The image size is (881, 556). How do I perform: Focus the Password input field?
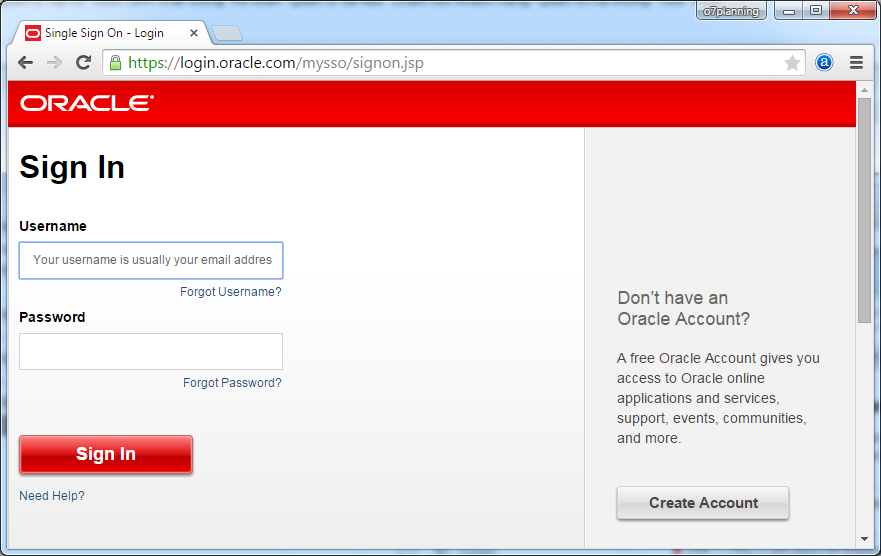click(x=151, y=352)
